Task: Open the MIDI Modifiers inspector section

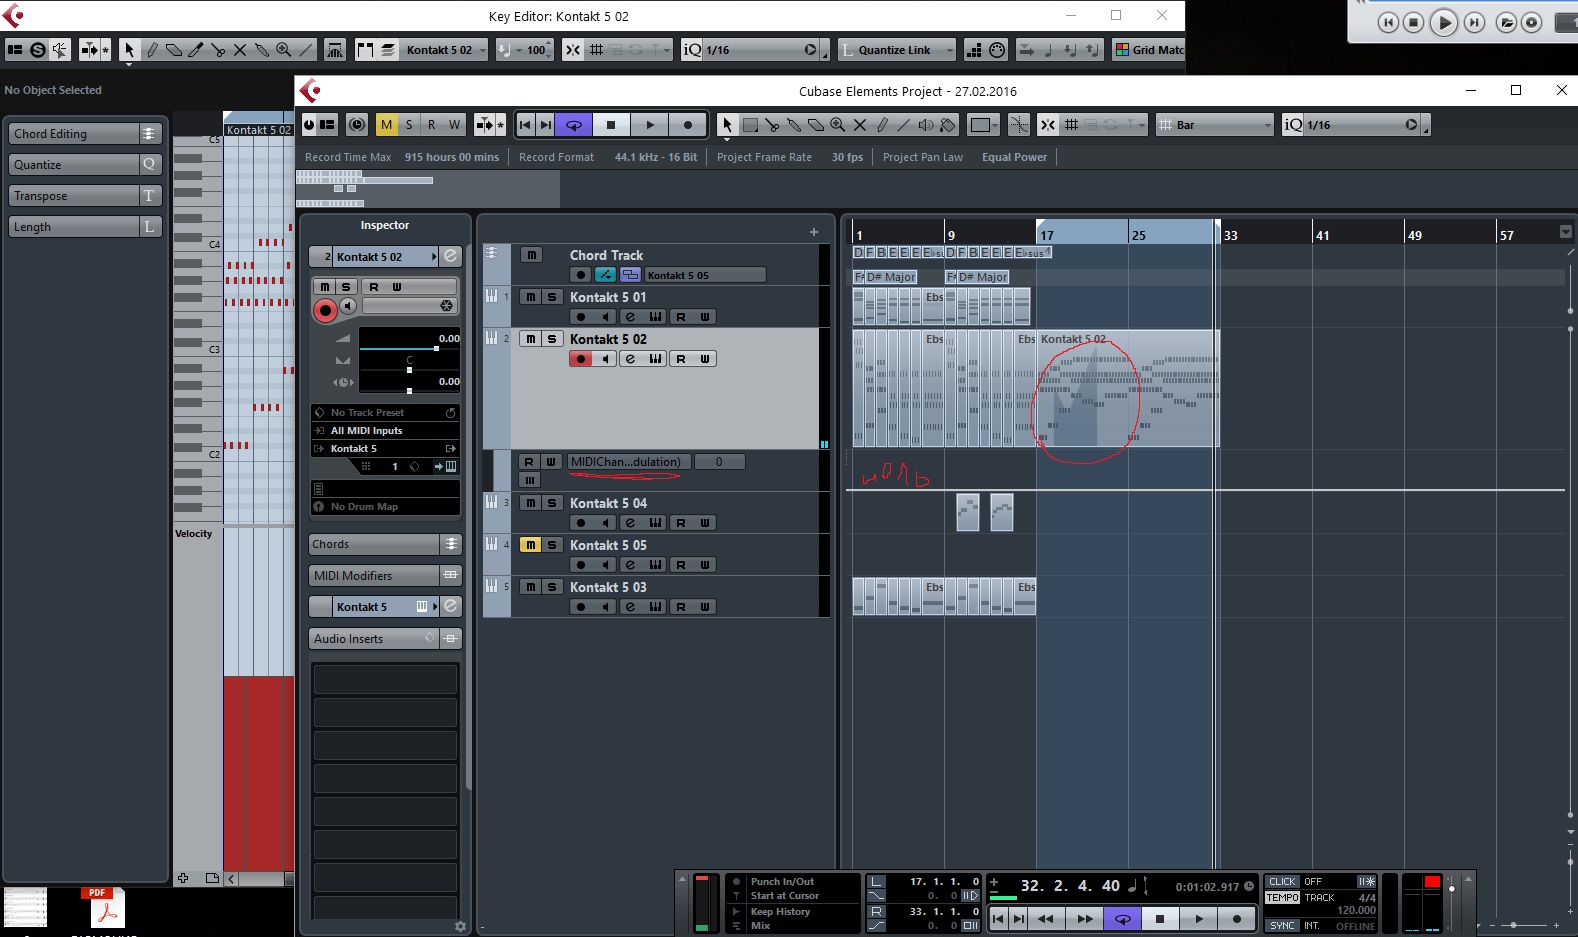Action: (x=385, y=576)
